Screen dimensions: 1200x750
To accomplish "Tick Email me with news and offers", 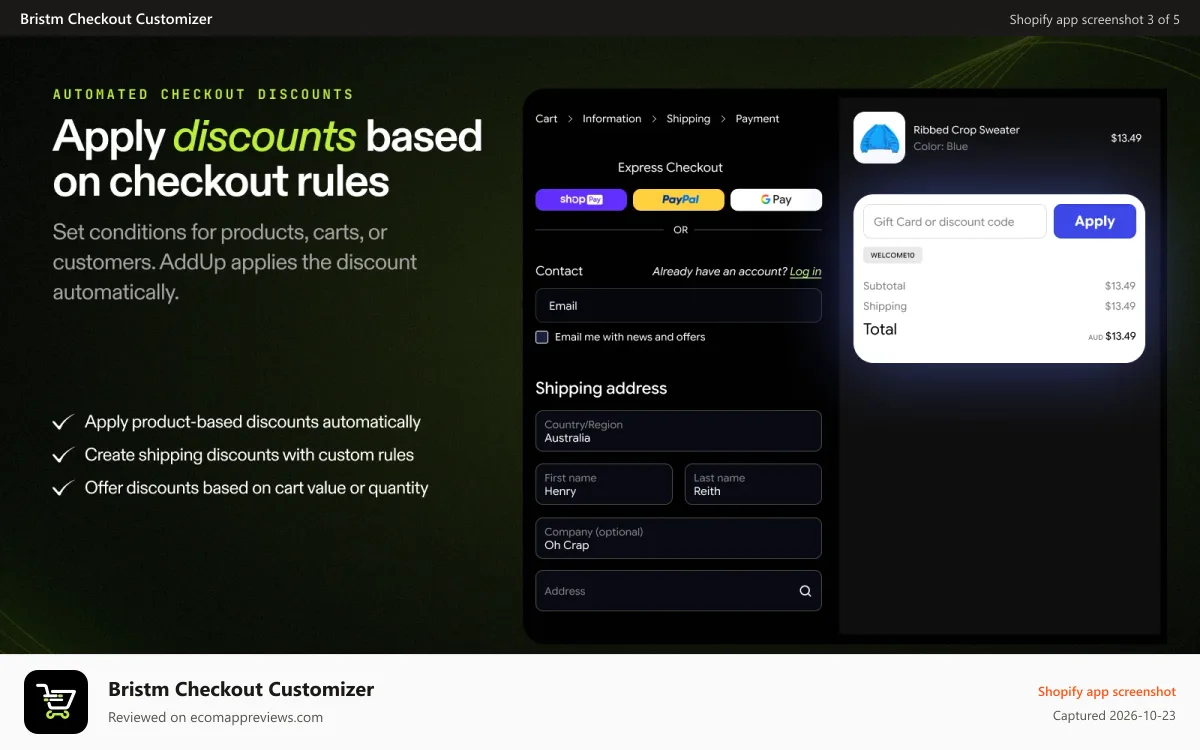I will coord(542,337).
